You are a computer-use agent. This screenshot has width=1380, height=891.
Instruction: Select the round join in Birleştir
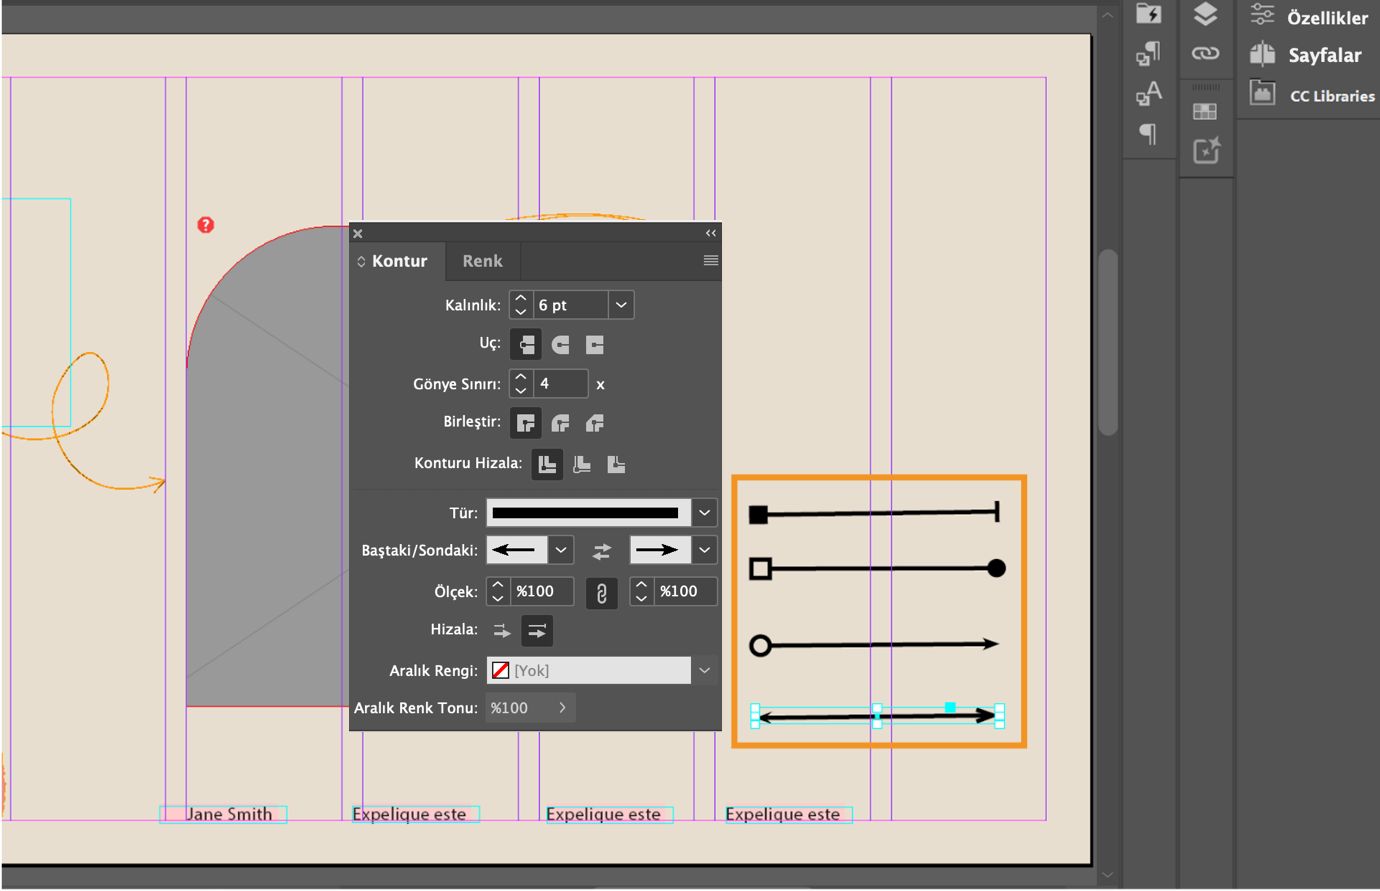pyautogui.click(x=560, y=423)
